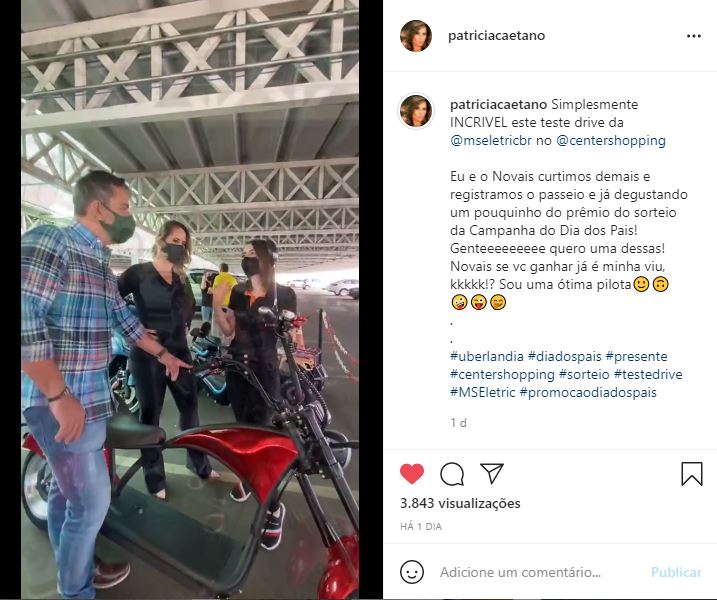This screenshot has height=600, width=717.
Task: Open the #uberlandia hashtag
Action: tap(487, 356)
